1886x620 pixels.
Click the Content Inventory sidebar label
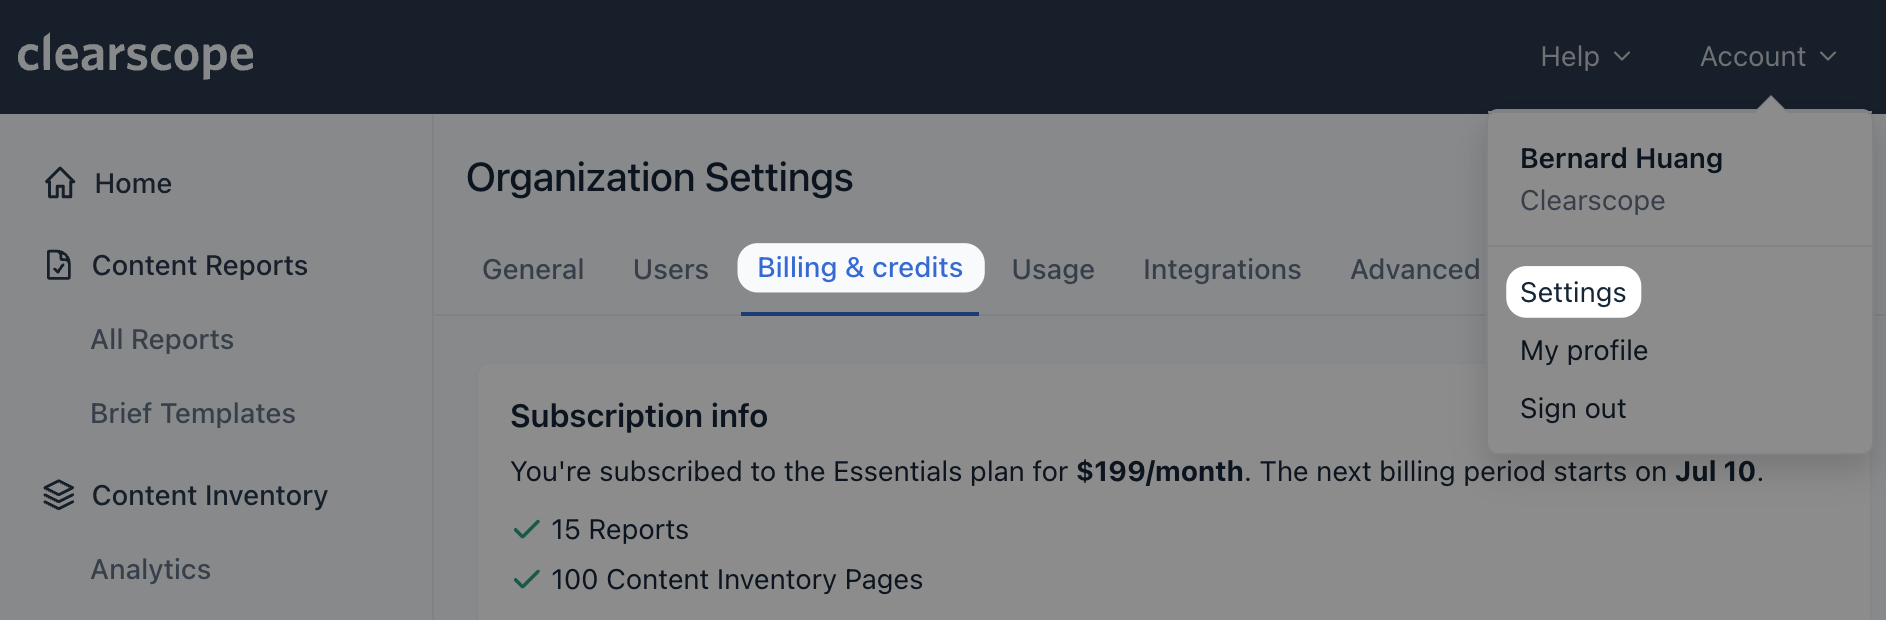tap(210, 496)
